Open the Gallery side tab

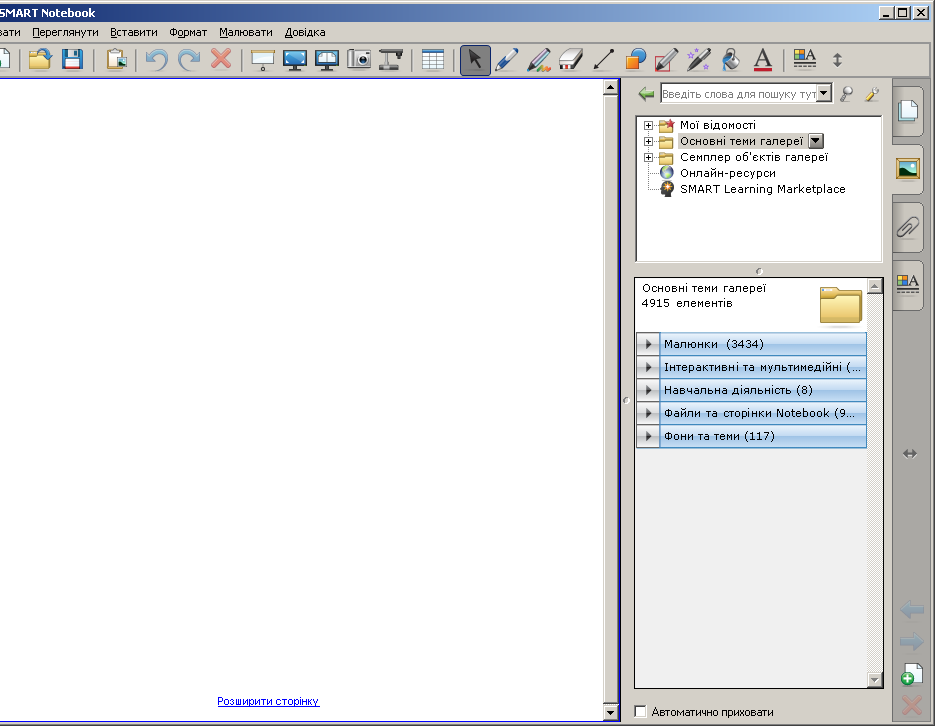[x=908, y=169]
